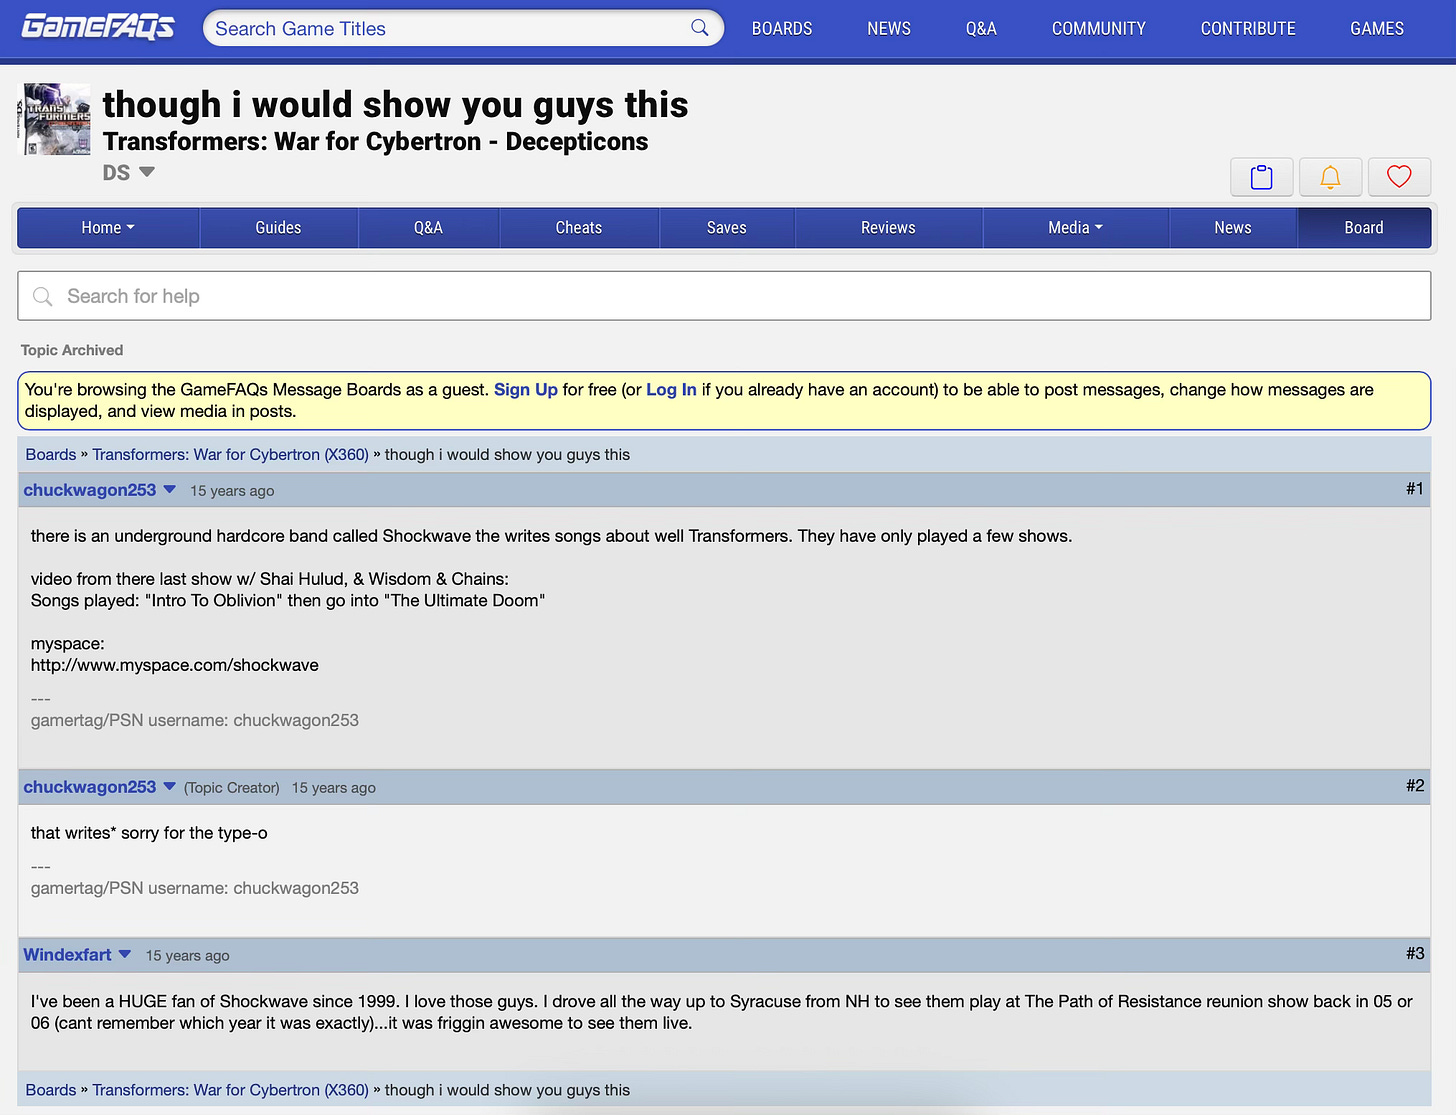Switch to the Saves tab
Screen dimensions: 1456x1115
coord(727,228)
